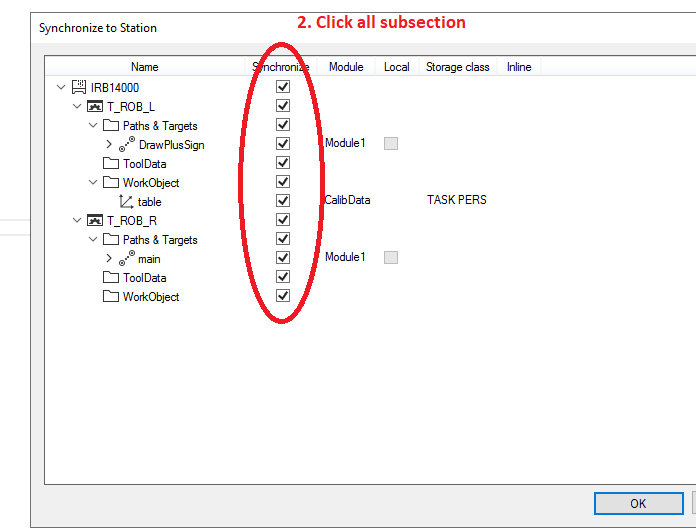Collapse the T_ROB_L node
The image size is (696, 531).
pos(77,106)
